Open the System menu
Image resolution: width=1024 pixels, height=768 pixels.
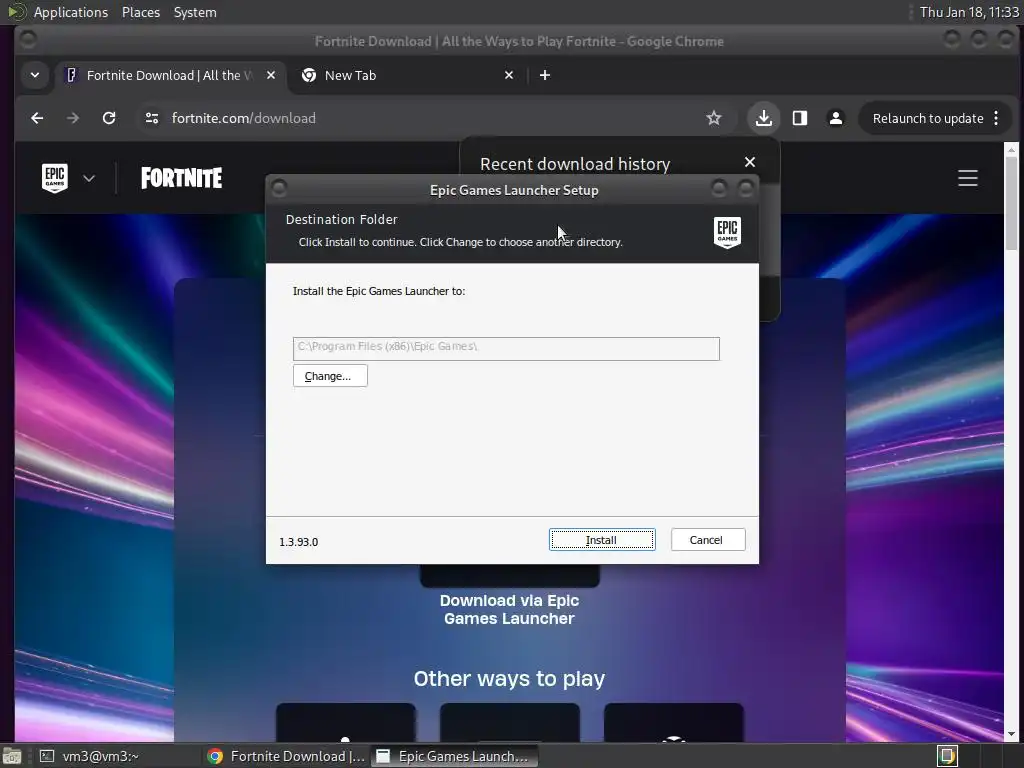[x=195, y=12]
